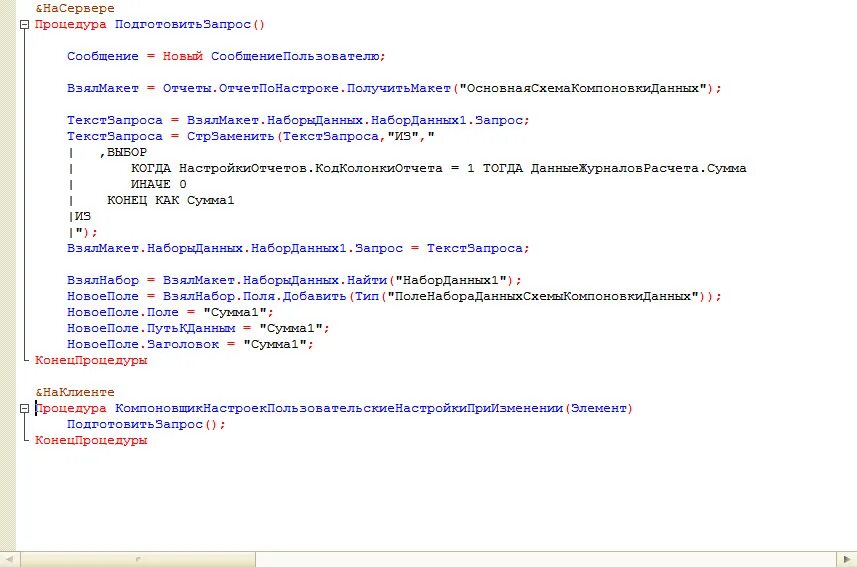Click the ПодготовитьЗапрос name in the procedure declaration

point(183,25)
